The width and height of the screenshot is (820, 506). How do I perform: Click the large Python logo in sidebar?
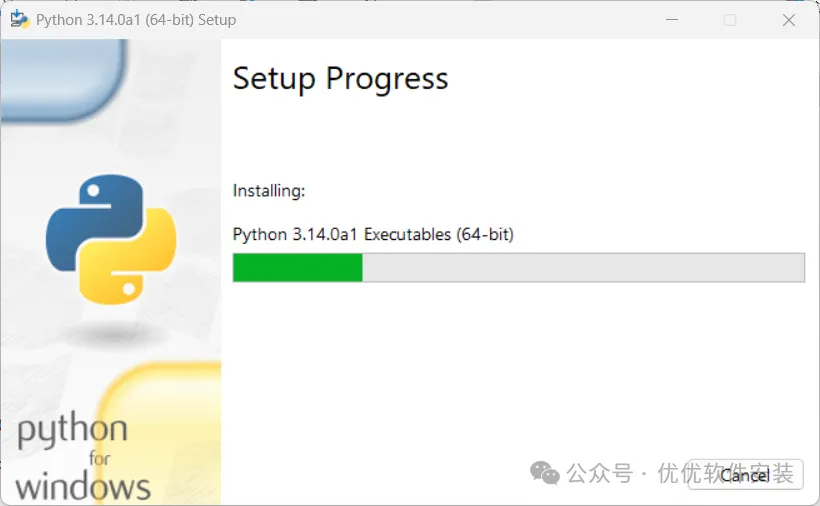pos(111,239)
